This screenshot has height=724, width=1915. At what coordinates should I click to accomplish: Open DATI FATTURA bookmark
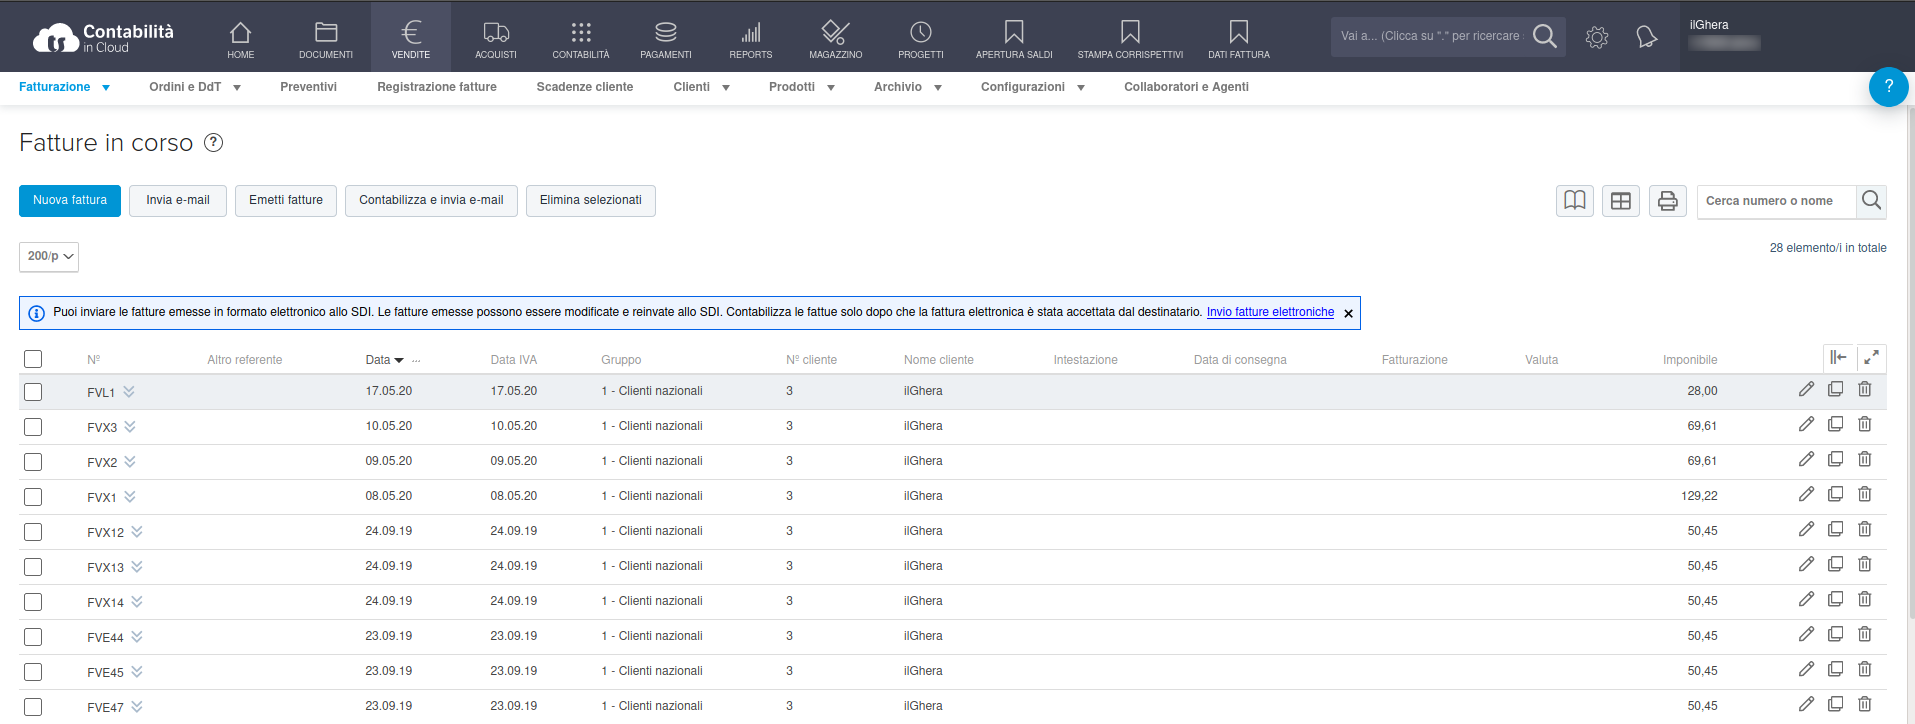pos(1239,33)
